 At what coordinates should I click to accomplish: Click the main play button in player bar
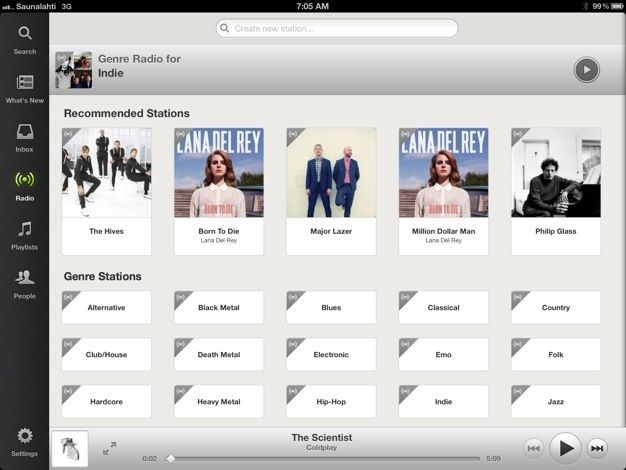(565, 448)
